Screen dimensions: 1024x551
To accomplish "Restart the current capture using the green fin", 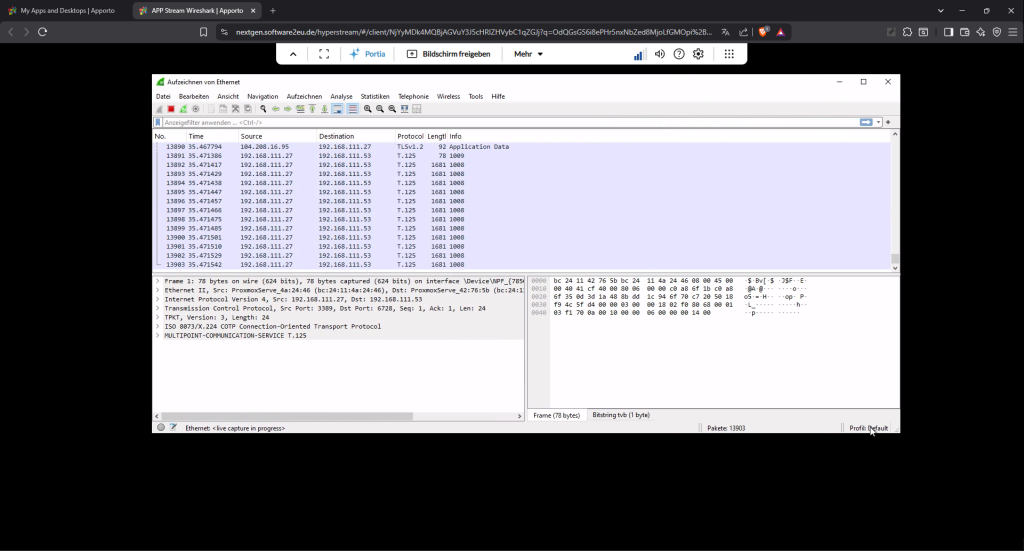I will tap(183, 109).
